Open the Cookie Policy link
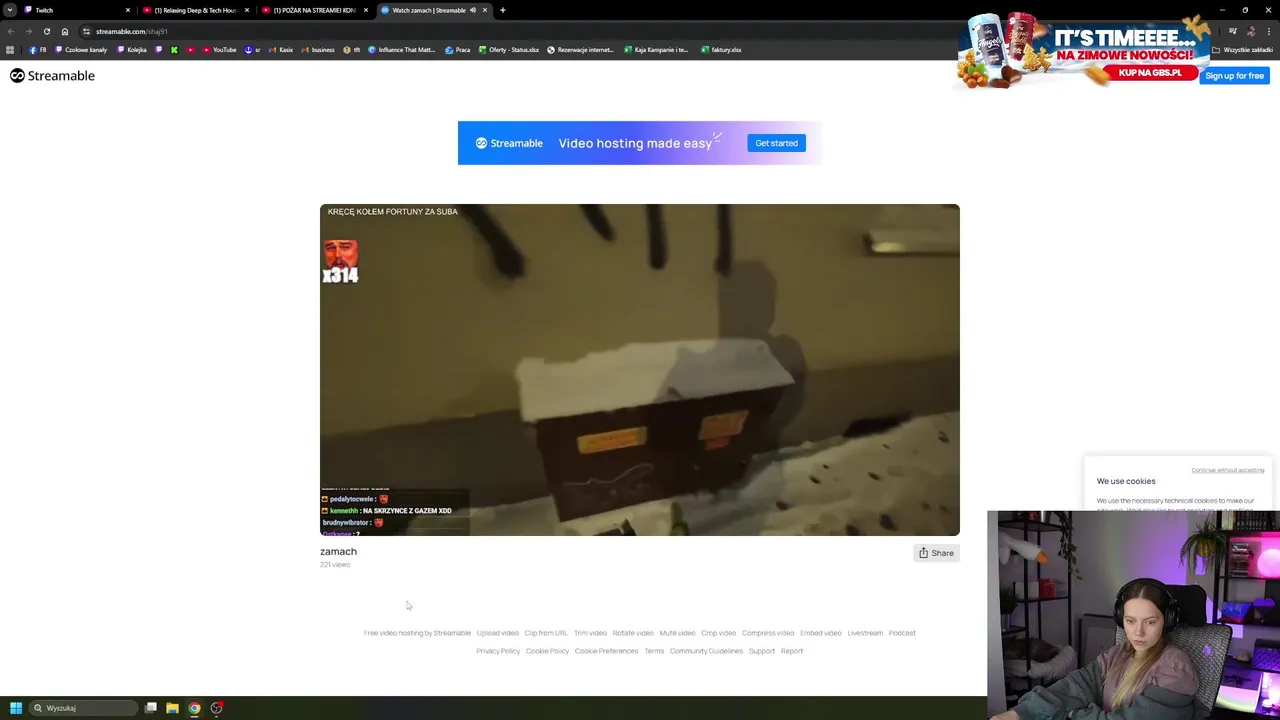The width and height of the screenshot is (1280, 720). 547,651
